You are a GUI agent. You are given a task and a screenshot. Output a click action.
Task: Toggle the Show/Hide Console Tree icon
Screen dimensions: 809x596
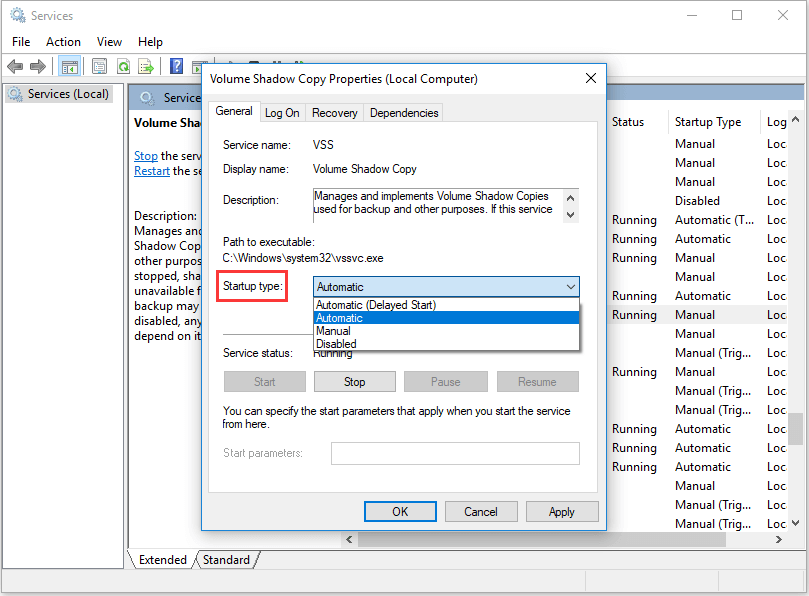[69, 66]
